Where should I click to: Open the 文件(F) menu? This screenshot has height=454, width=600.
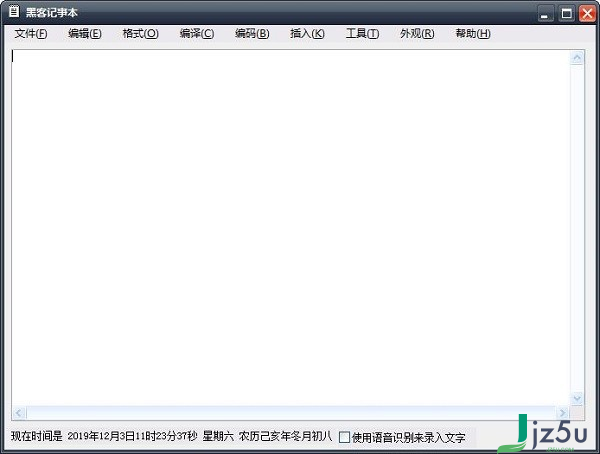[31, 34]
